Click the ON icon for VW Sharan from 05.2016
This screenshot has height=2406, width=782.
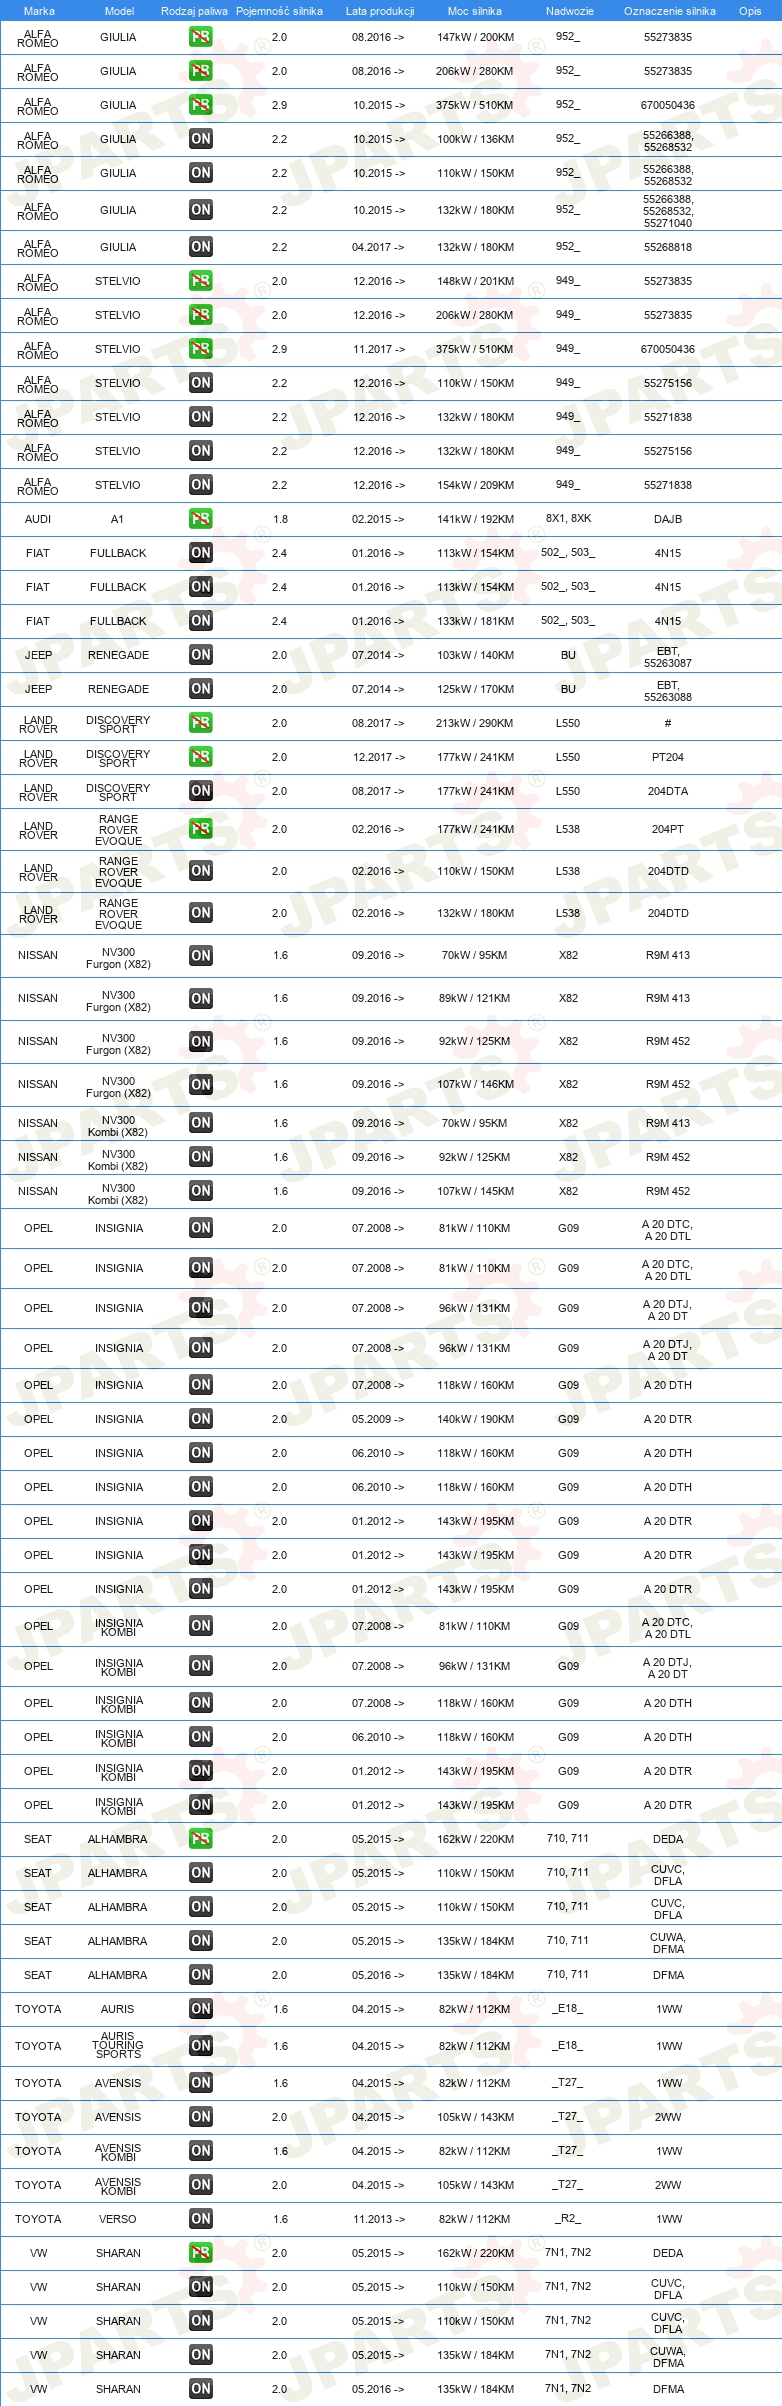tap(201, 2389)
